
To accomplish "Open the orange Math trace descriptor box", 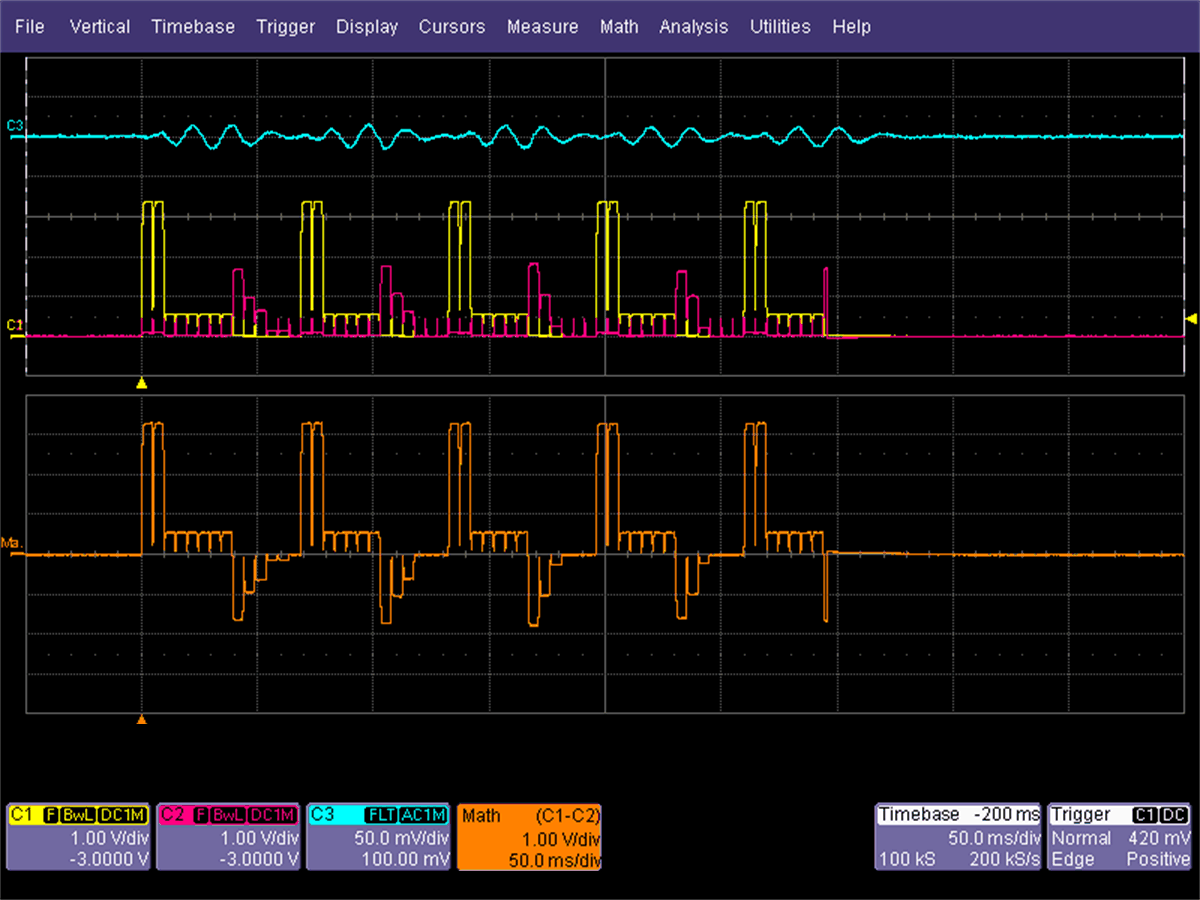I will [x=530, y=837].
